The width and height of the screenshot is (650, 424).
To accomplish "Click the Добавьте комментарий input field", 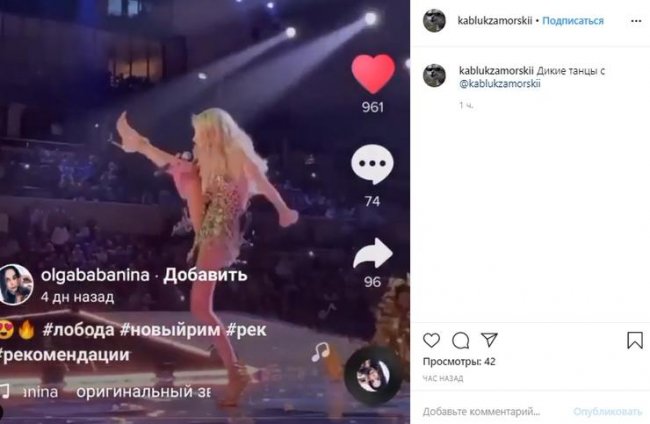I will coord(481,412).
